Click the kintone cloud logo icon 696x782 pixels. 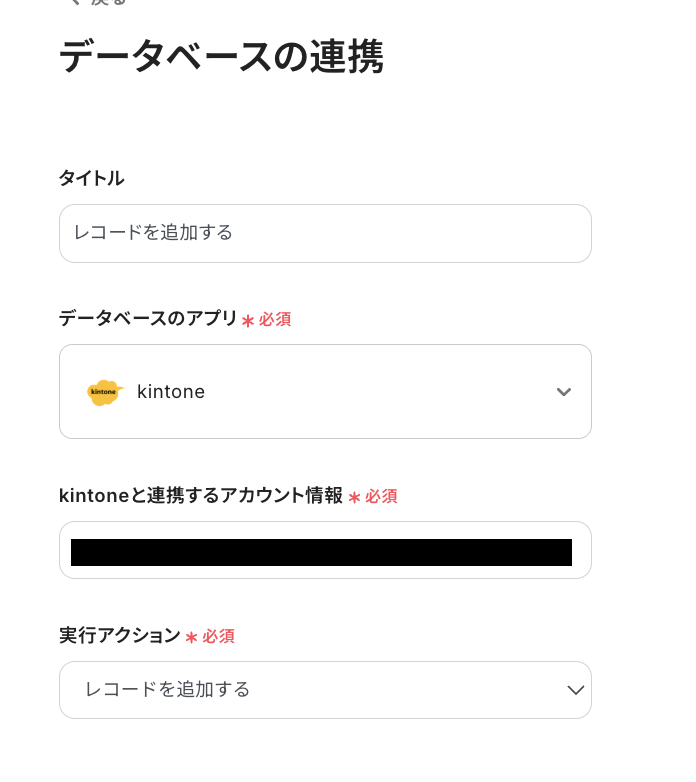click(x=104, y=392)
